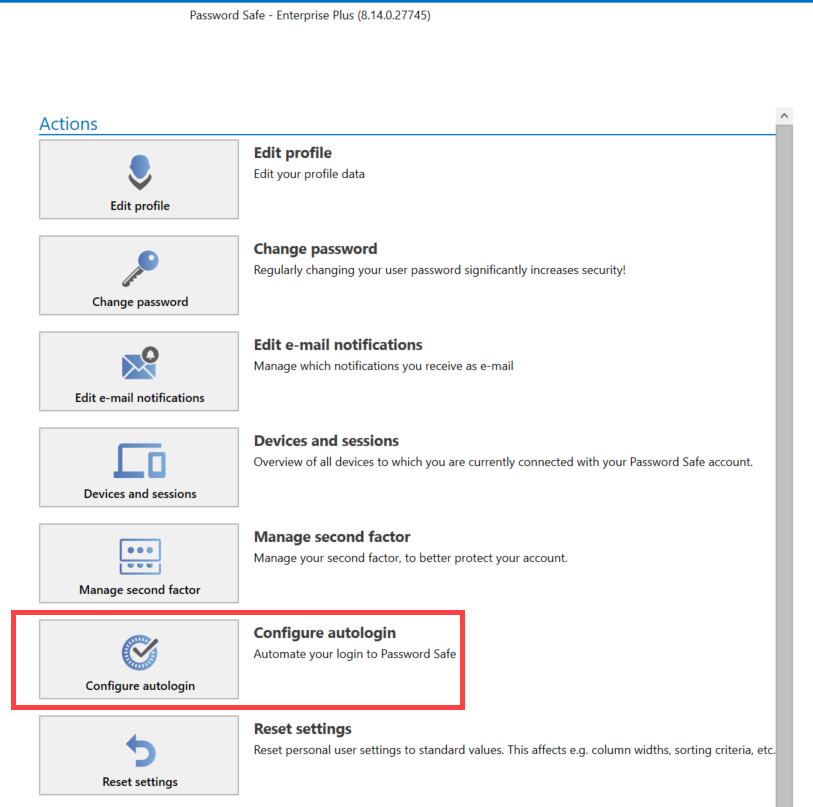The image size is (813, 807).
Task: Click the bold 'Configure autologin' heading
Action: pyautogui.click(x=325, y=633)
